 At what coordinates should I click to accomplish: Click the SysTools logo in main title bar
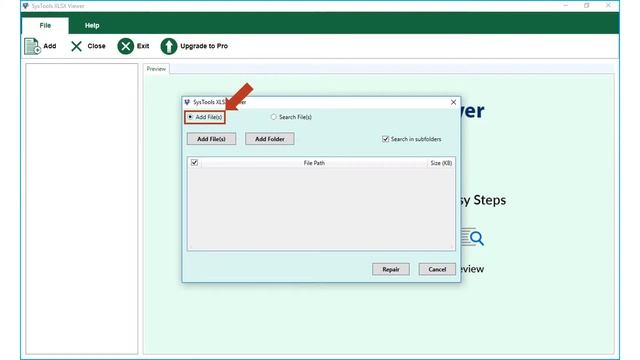(26, 6)
